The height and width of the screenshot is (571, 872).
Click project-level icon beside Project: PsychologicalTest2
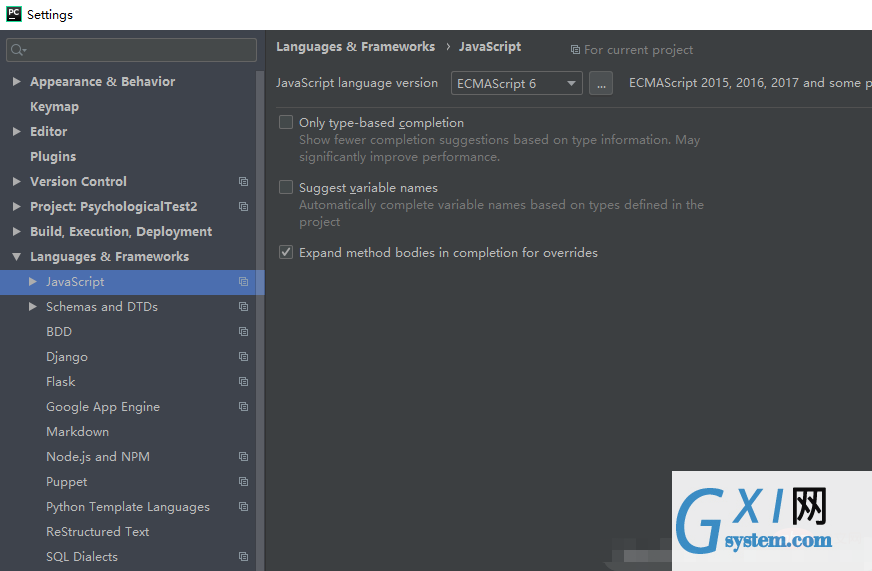point(243,207)
